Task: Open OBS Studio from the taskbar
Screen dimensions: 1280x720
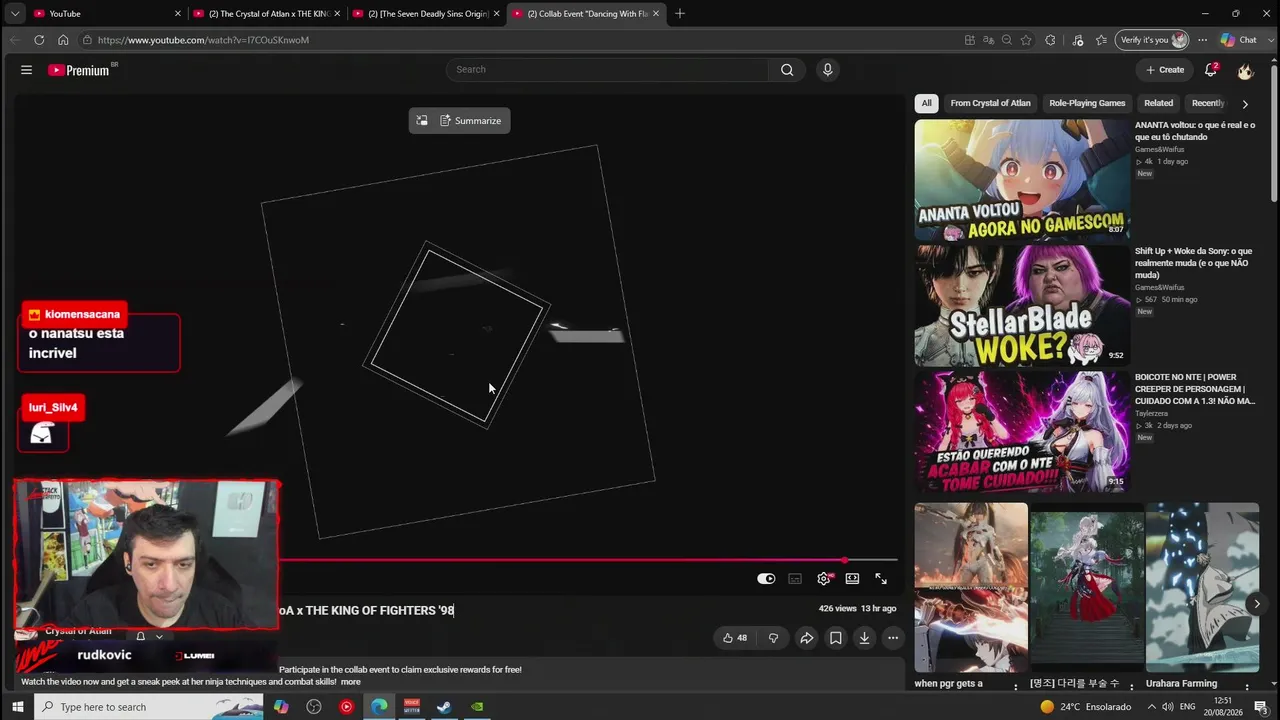Action: point(314,707)
